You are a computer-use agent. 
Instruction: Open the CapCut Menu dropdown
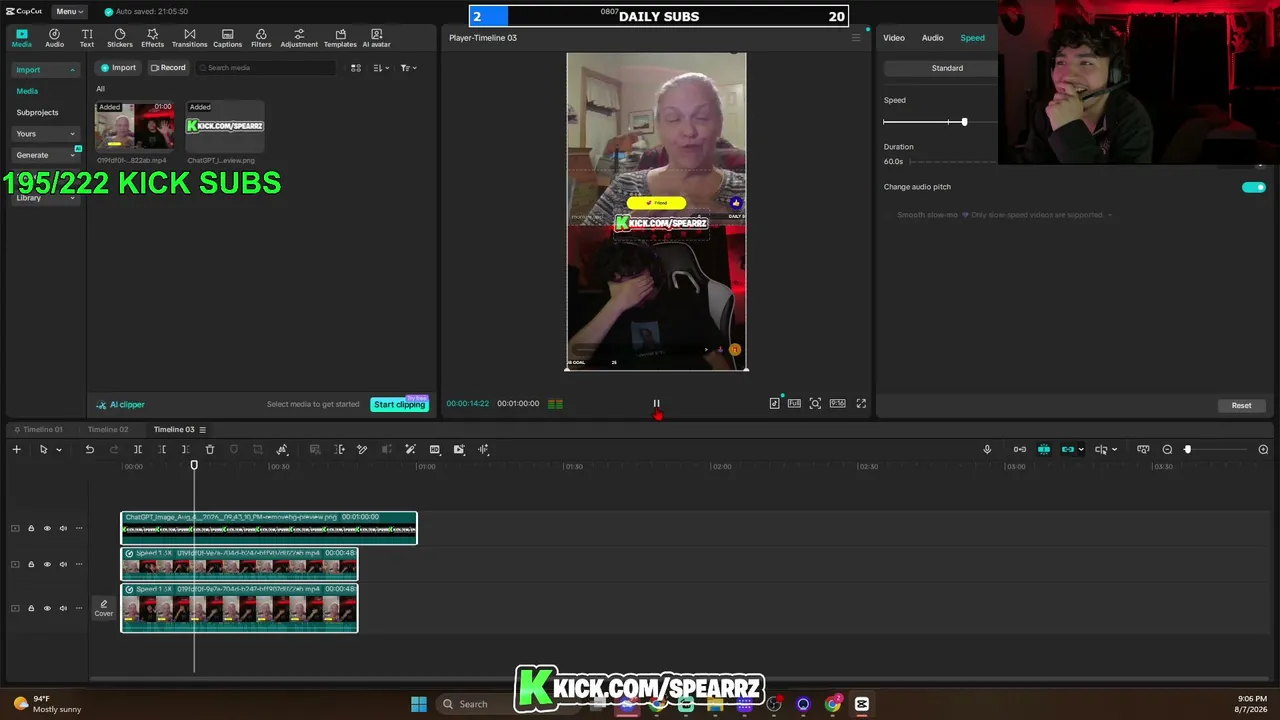[70, 11]
